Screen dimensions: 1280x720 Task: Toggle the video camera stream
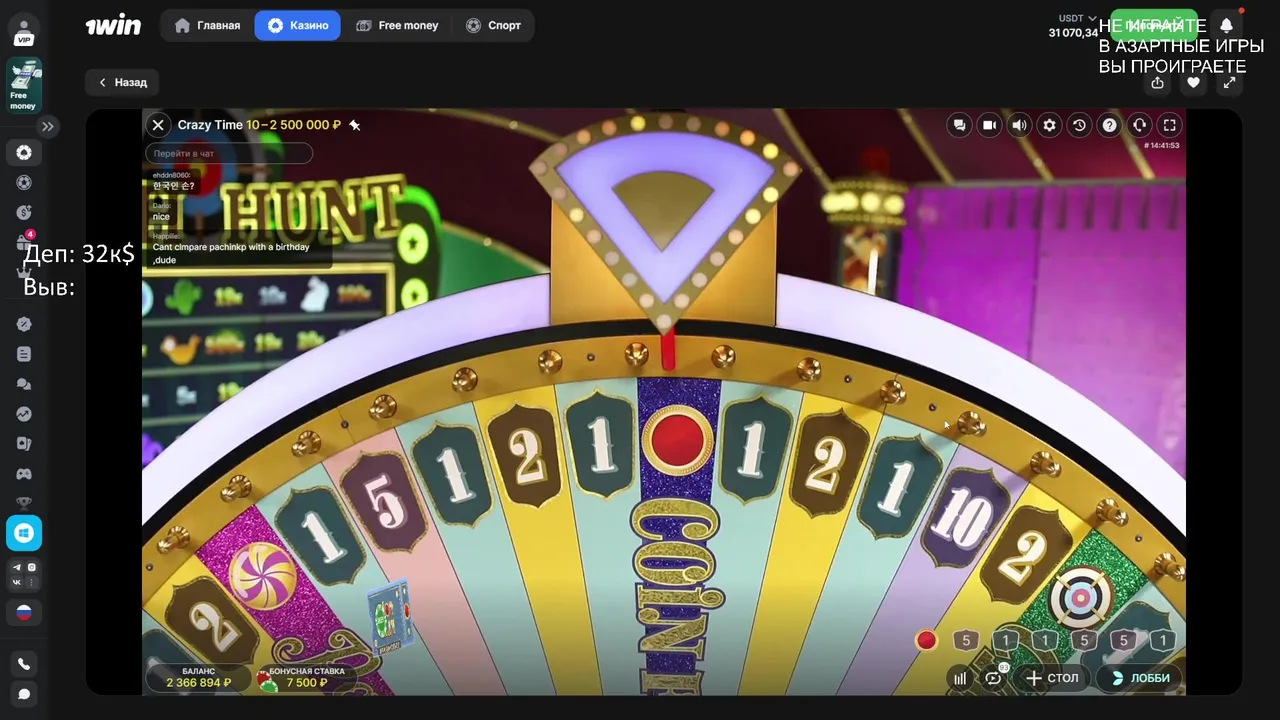(989, 125)
